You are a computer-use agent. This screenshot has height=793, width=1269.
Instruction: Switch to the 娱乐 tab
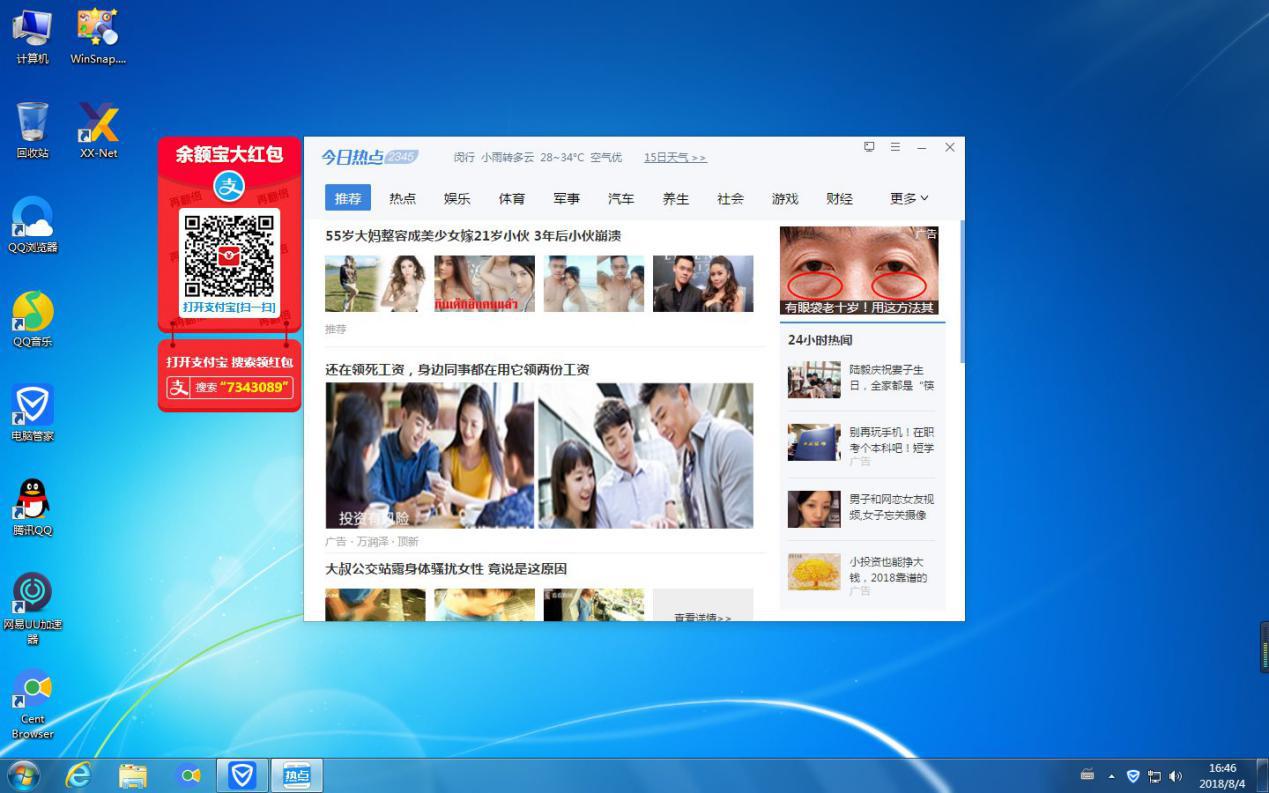coord(457,199)
